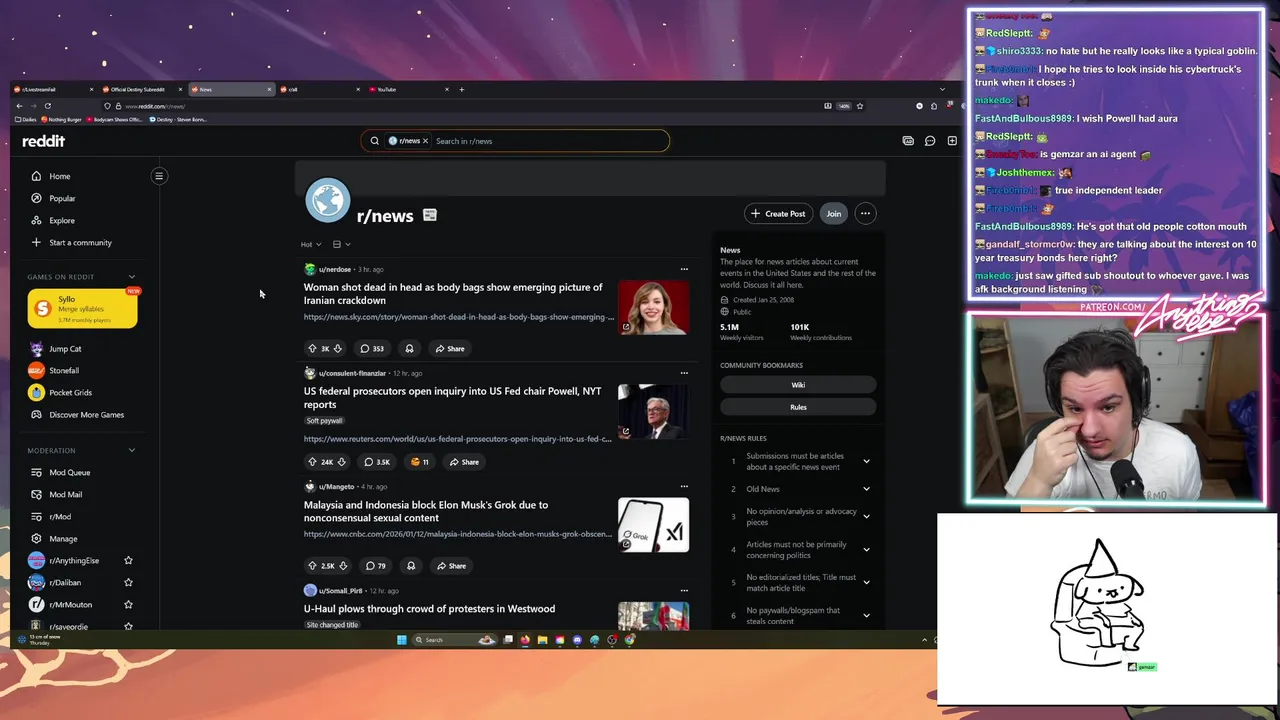
Task: Open the Rules community bookmark
Action: click(798, 407)
